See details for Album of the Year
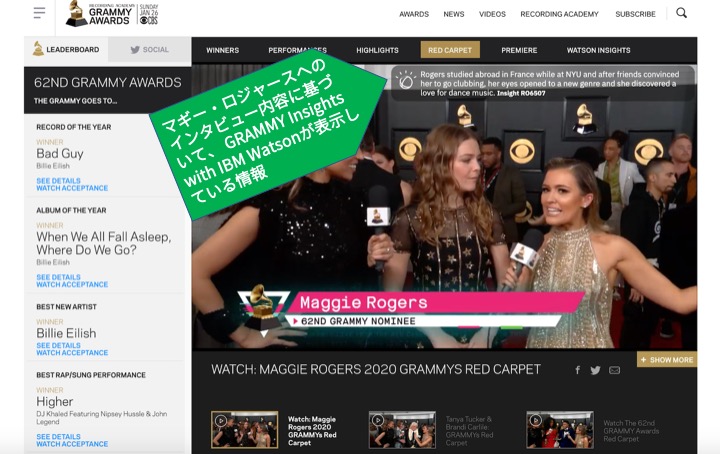720x454 pixels. 58,277
